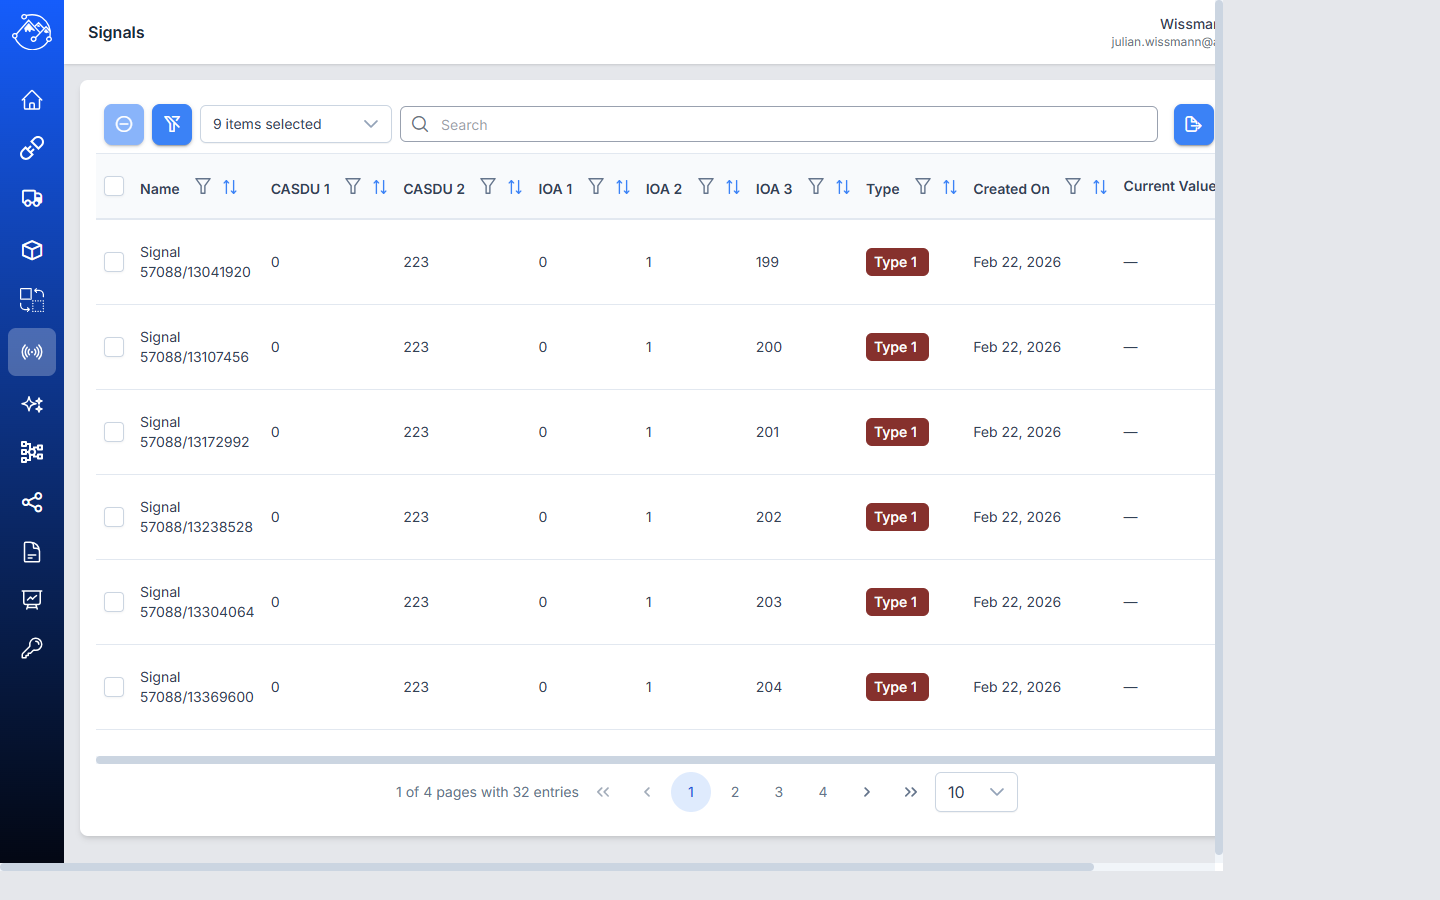The height and width of the screenshot is (900, 1440).
Task: Filter the Type column
Action: click(x=923, y=187)
